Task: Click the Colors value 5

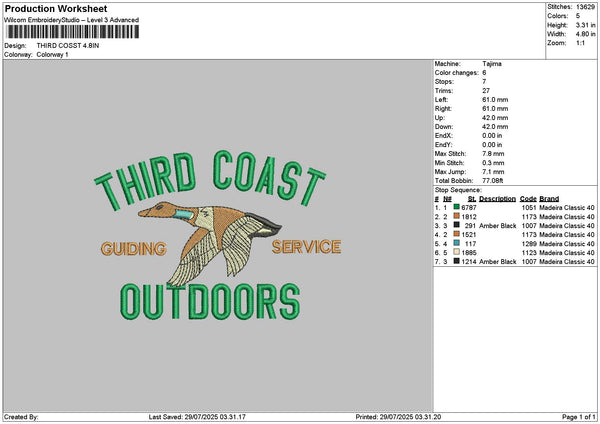Action: coord(578,16)
